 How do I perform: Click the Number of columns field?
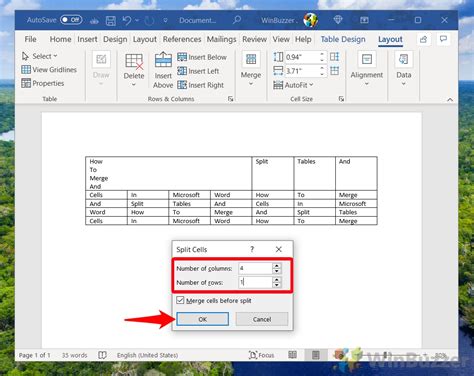click(255, 268)
